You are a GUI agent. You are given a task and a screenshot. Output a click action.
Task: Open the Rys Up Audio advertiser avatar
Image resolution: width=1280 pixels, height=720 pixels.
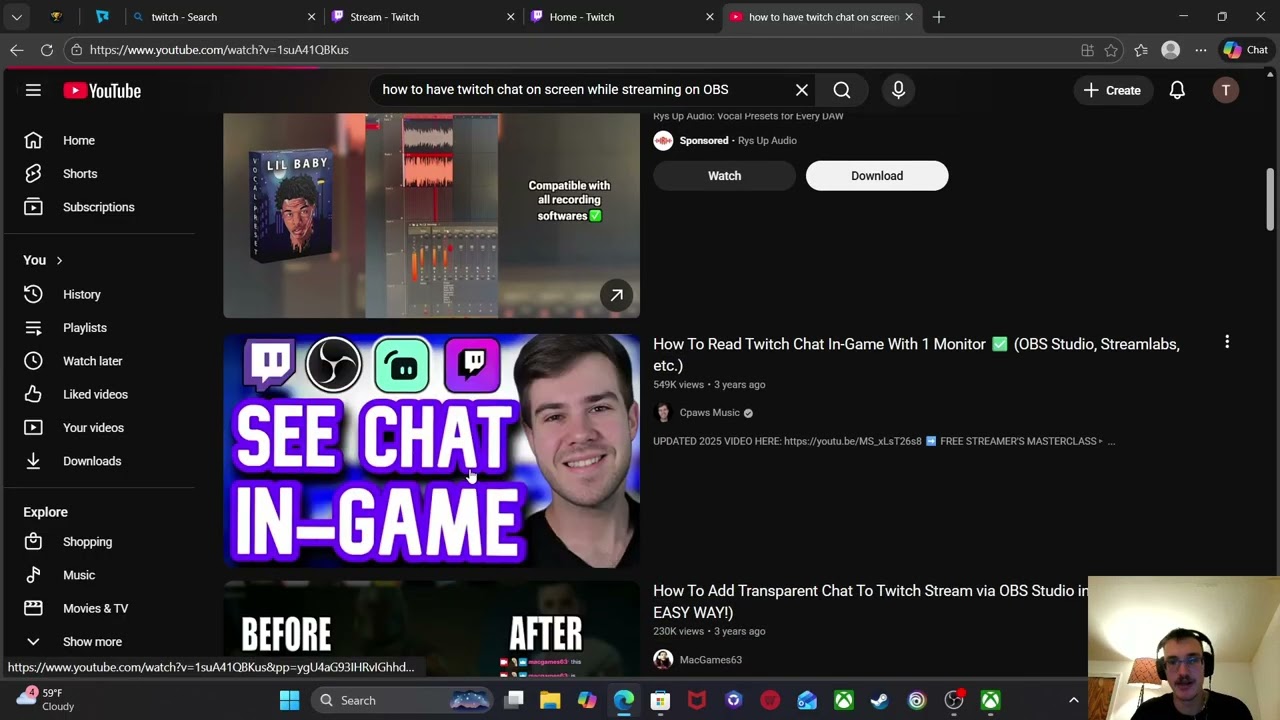click(x=663, y=141)
